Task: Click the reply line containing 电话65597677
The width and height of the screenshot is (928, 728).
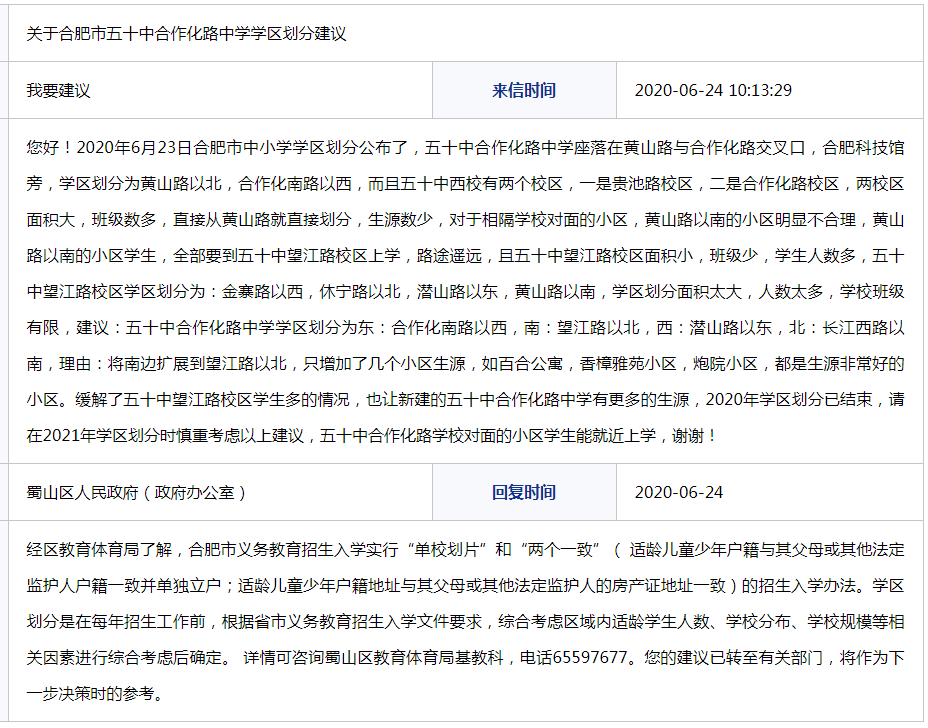Action: pyautogui.click(x=465, y=658)
